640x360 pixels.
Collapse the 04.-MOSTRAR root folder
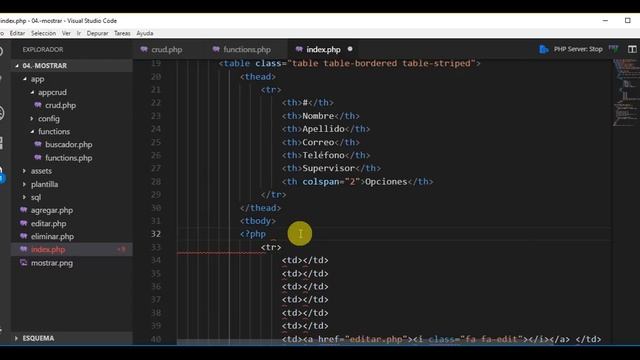[17, 66]
